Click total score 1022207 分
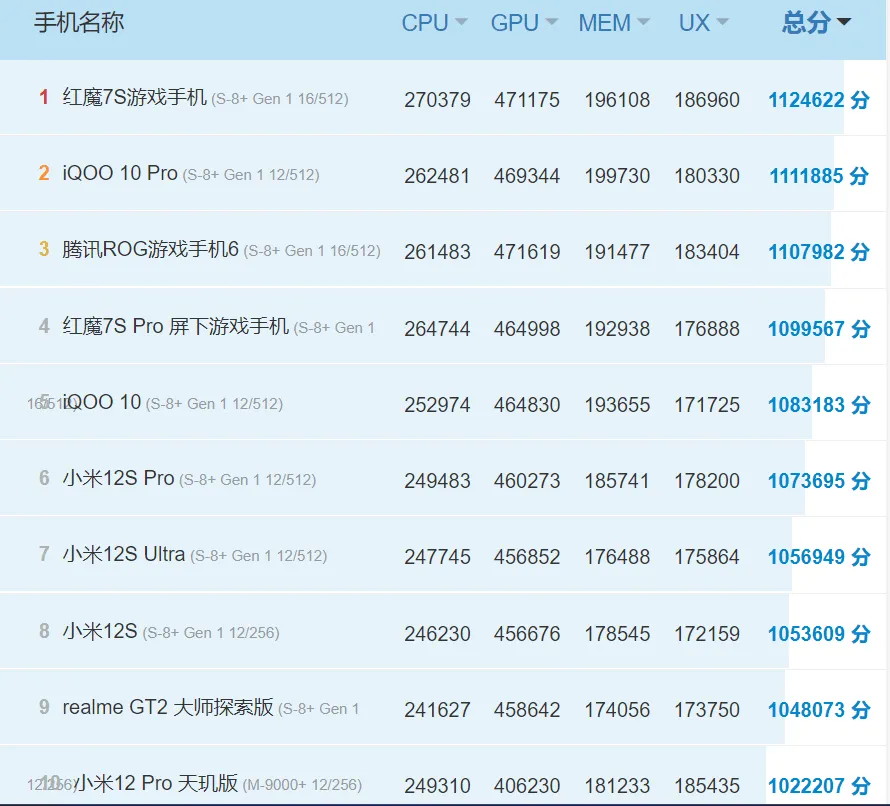This screenshot has width=890, height=806. 818,786
